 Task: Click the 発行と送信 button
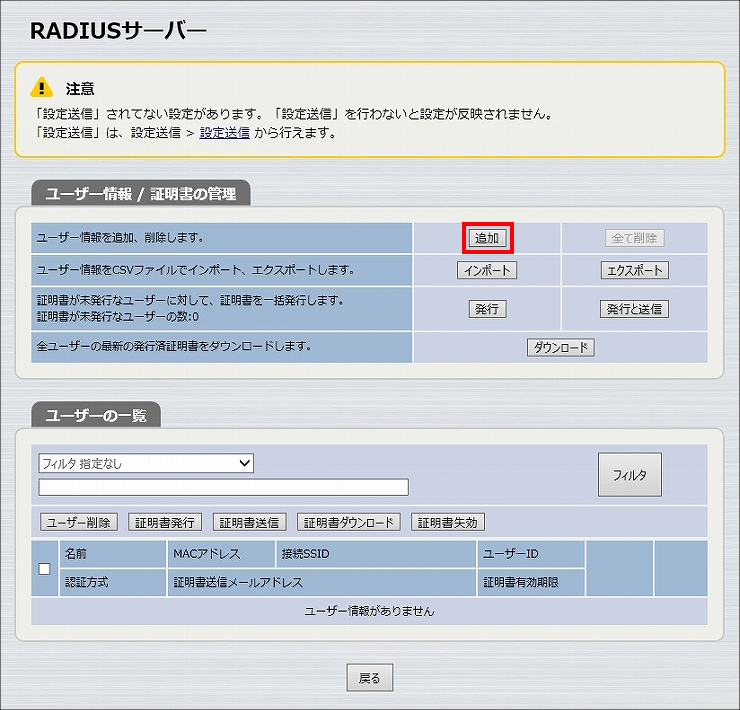[634, 309]
